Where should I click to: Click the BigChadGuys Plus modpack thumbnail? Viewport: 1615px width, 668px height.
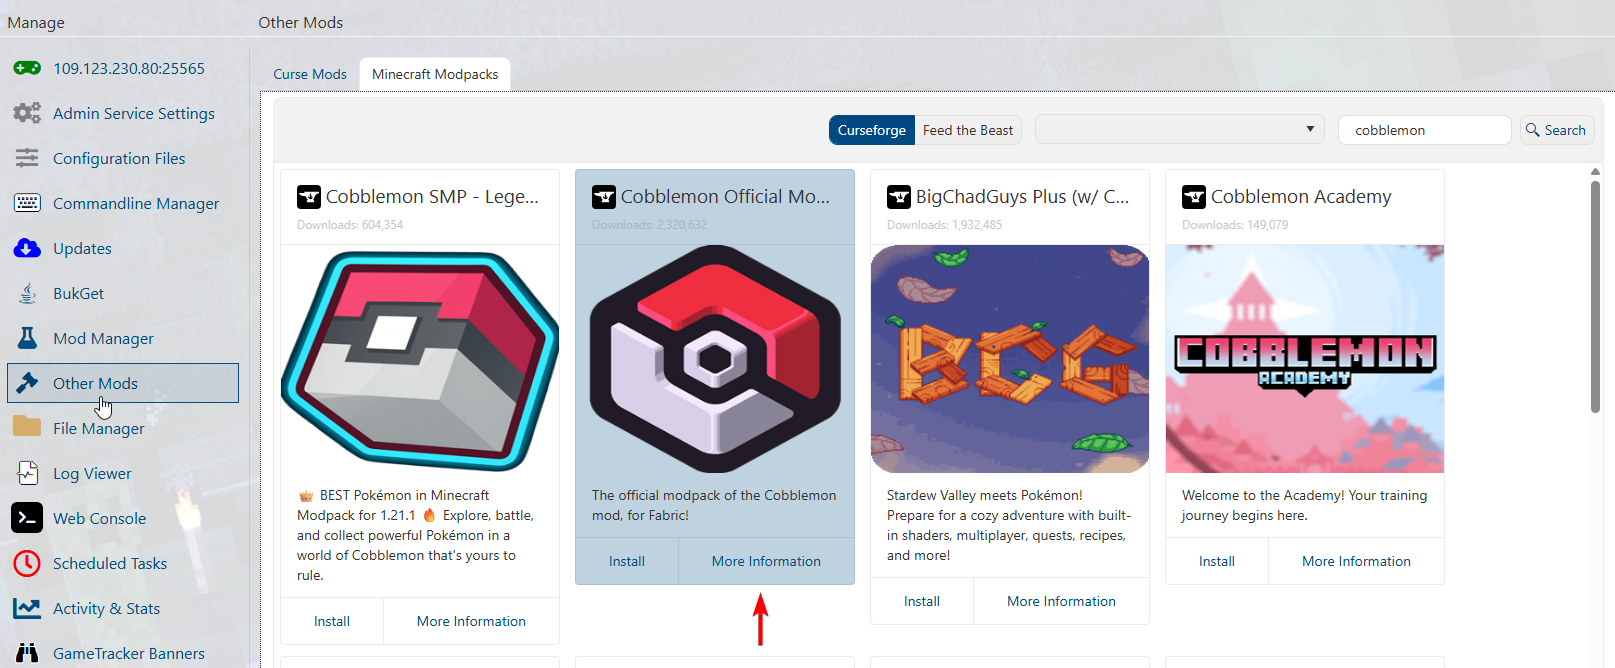click(x=1010, y=359)
